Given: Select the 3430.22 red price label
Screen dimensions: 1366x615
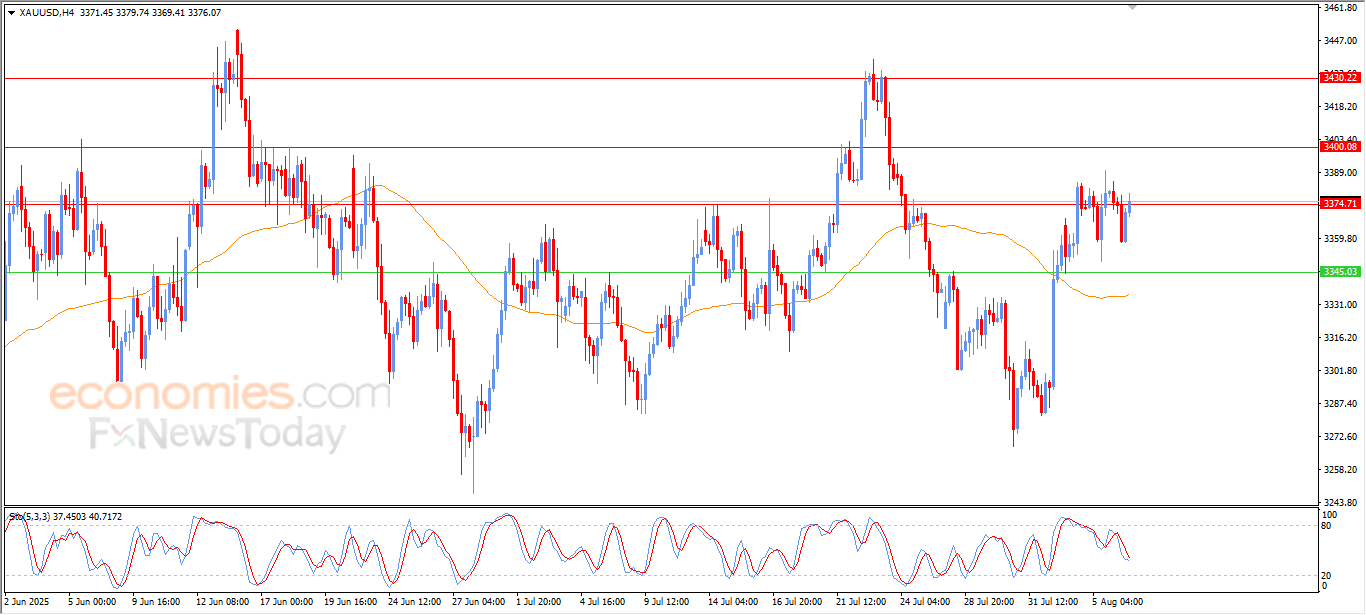Looking at the screenshot, I should (1340, 77).
